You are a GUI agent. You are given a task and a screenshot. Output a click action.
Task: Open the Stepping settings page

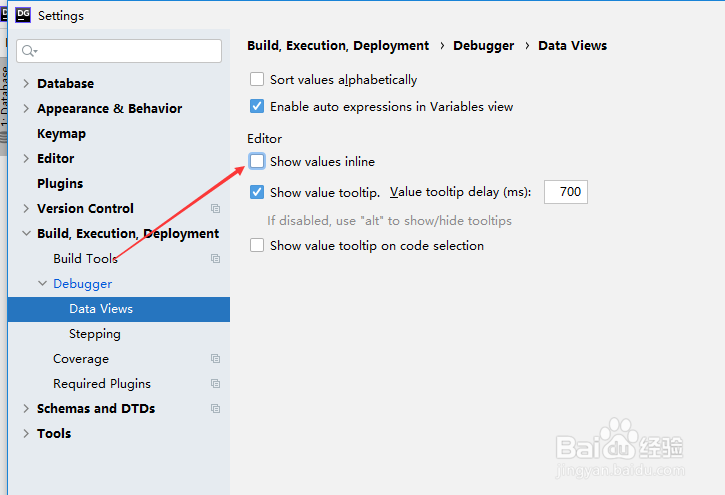click(x=94, y=334)
